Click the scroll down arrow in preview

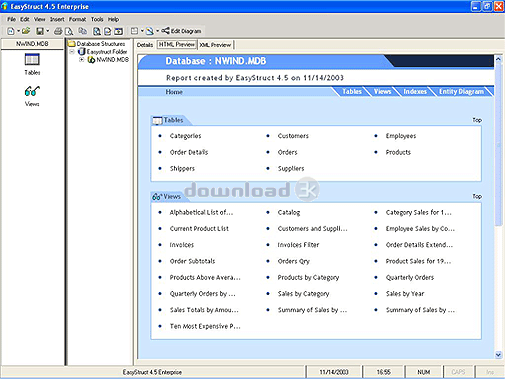point(498,355)
